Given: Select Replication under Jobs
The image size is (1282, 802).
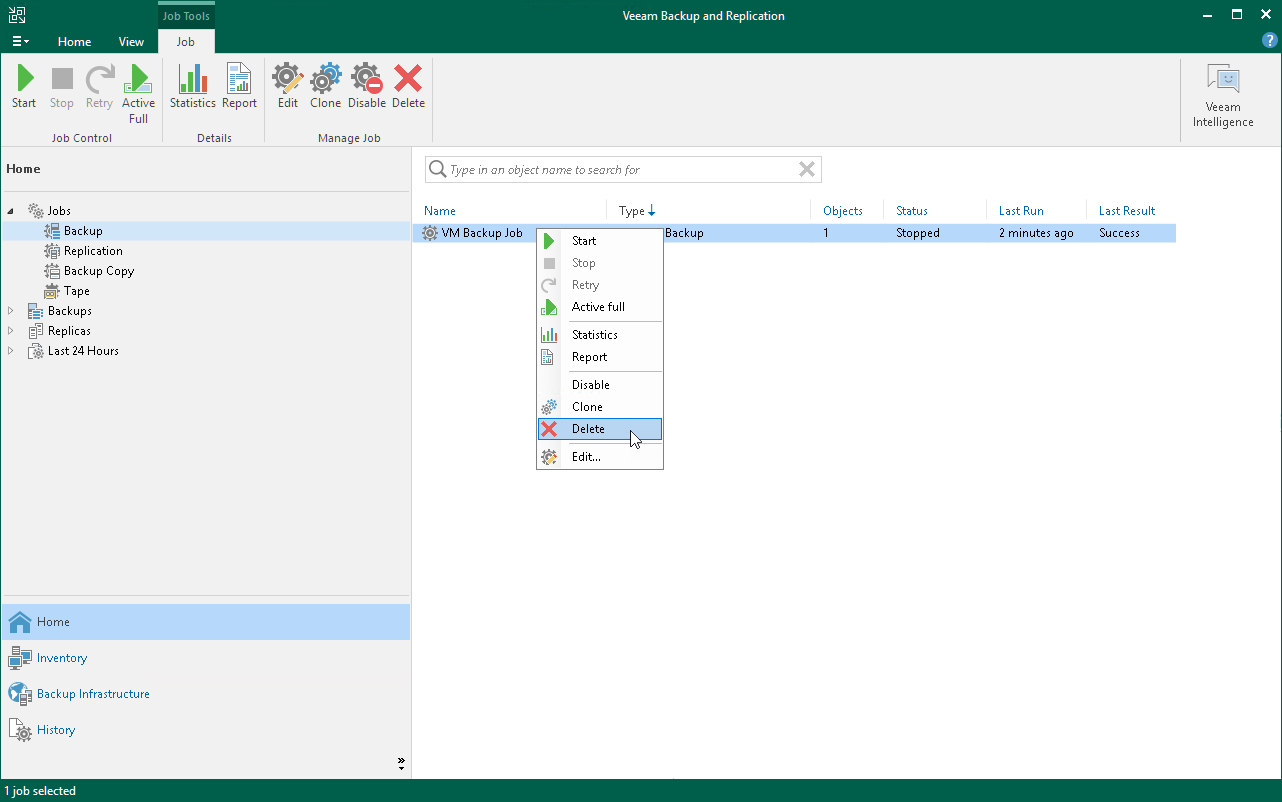Looking at the screenshot, I should click(93, 251).
